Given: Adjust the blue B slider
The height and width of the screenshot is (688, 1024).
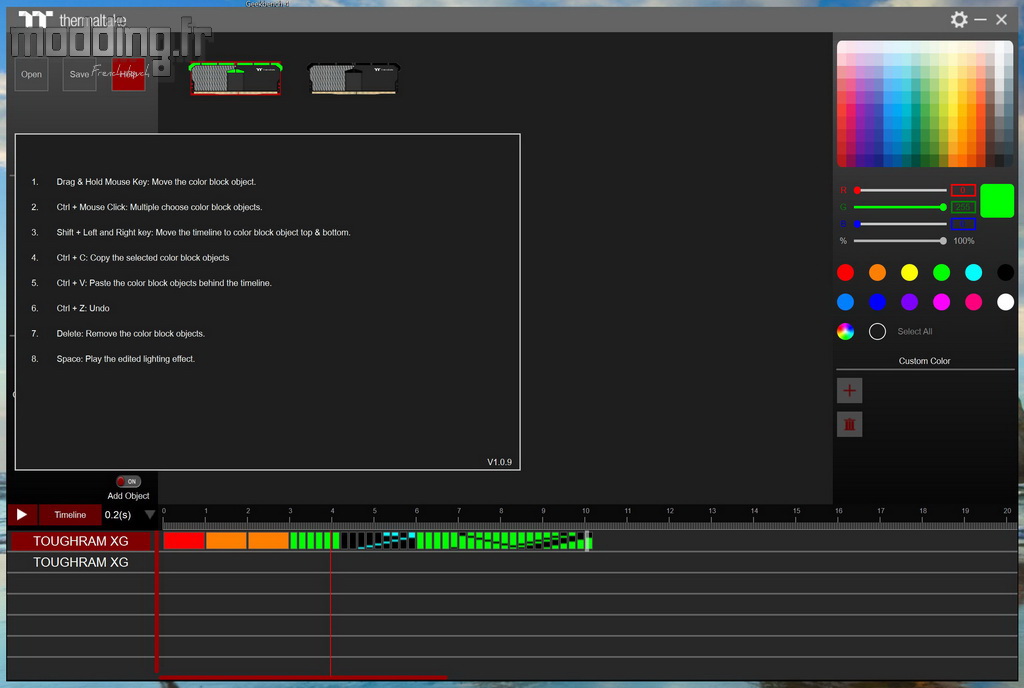Looking at the screenshot, I should 901,224.
